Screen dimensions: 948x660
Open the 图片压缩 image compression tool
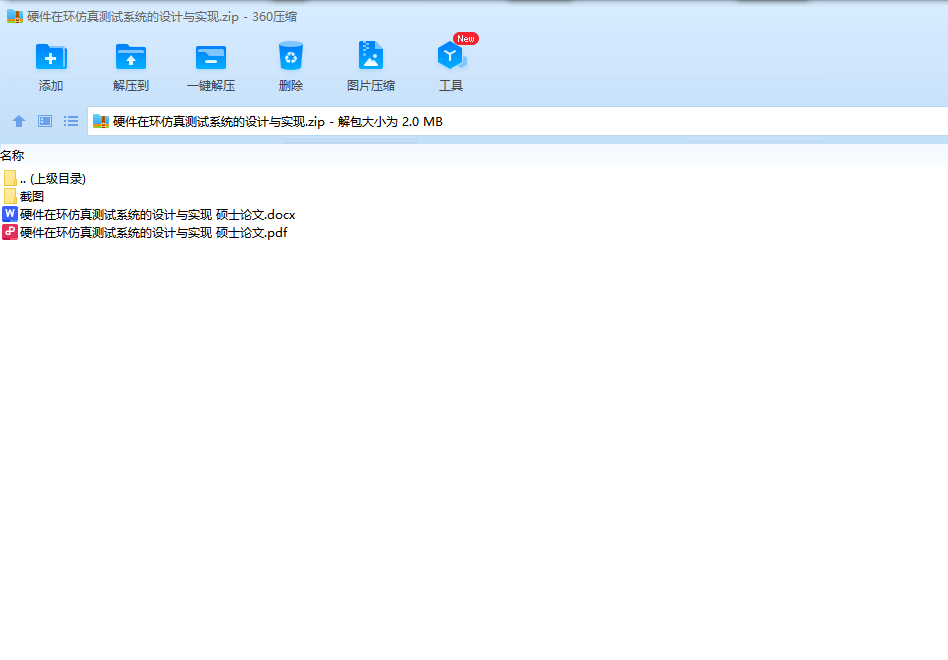click(371, 56)
